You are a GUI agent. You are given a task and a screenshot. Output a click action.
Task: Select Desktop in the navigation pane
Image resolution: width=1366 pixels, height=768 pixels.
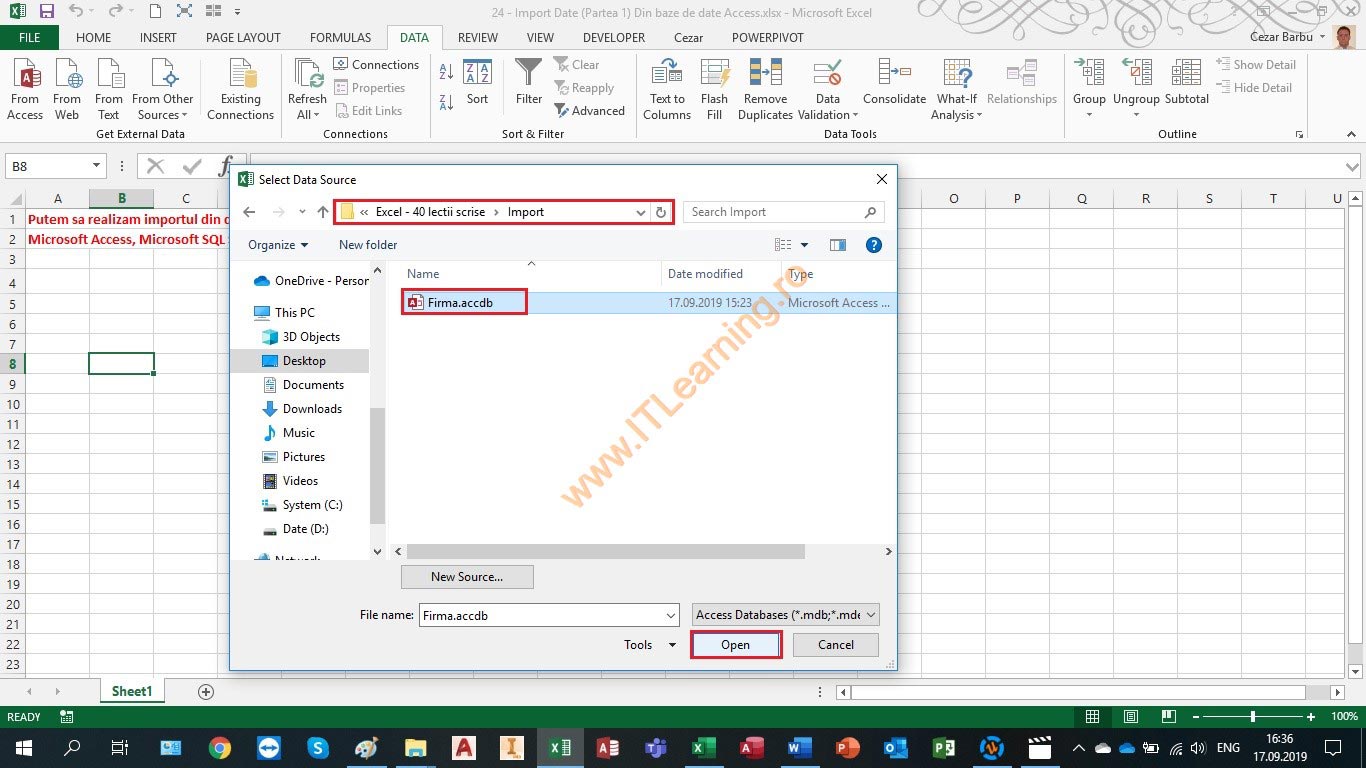(x=294, y=361)
